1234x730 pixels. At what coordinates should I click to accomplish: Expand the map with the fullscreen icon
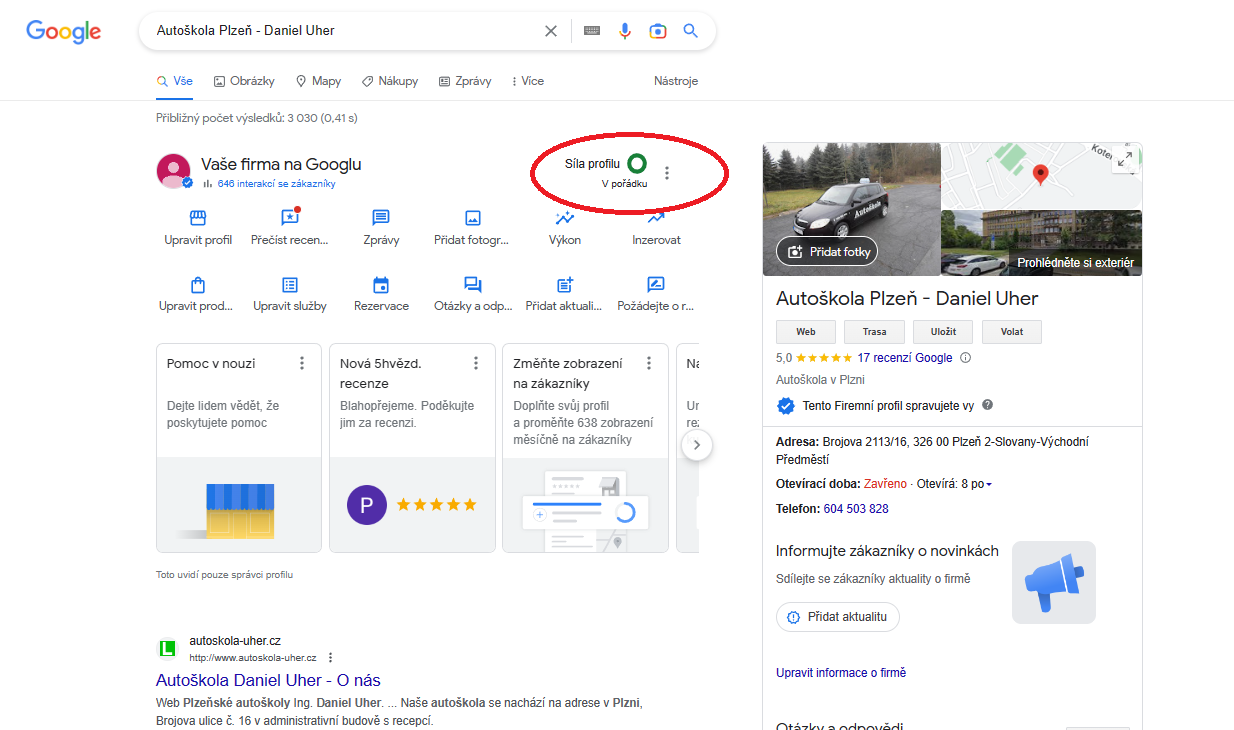point(1125,159)
